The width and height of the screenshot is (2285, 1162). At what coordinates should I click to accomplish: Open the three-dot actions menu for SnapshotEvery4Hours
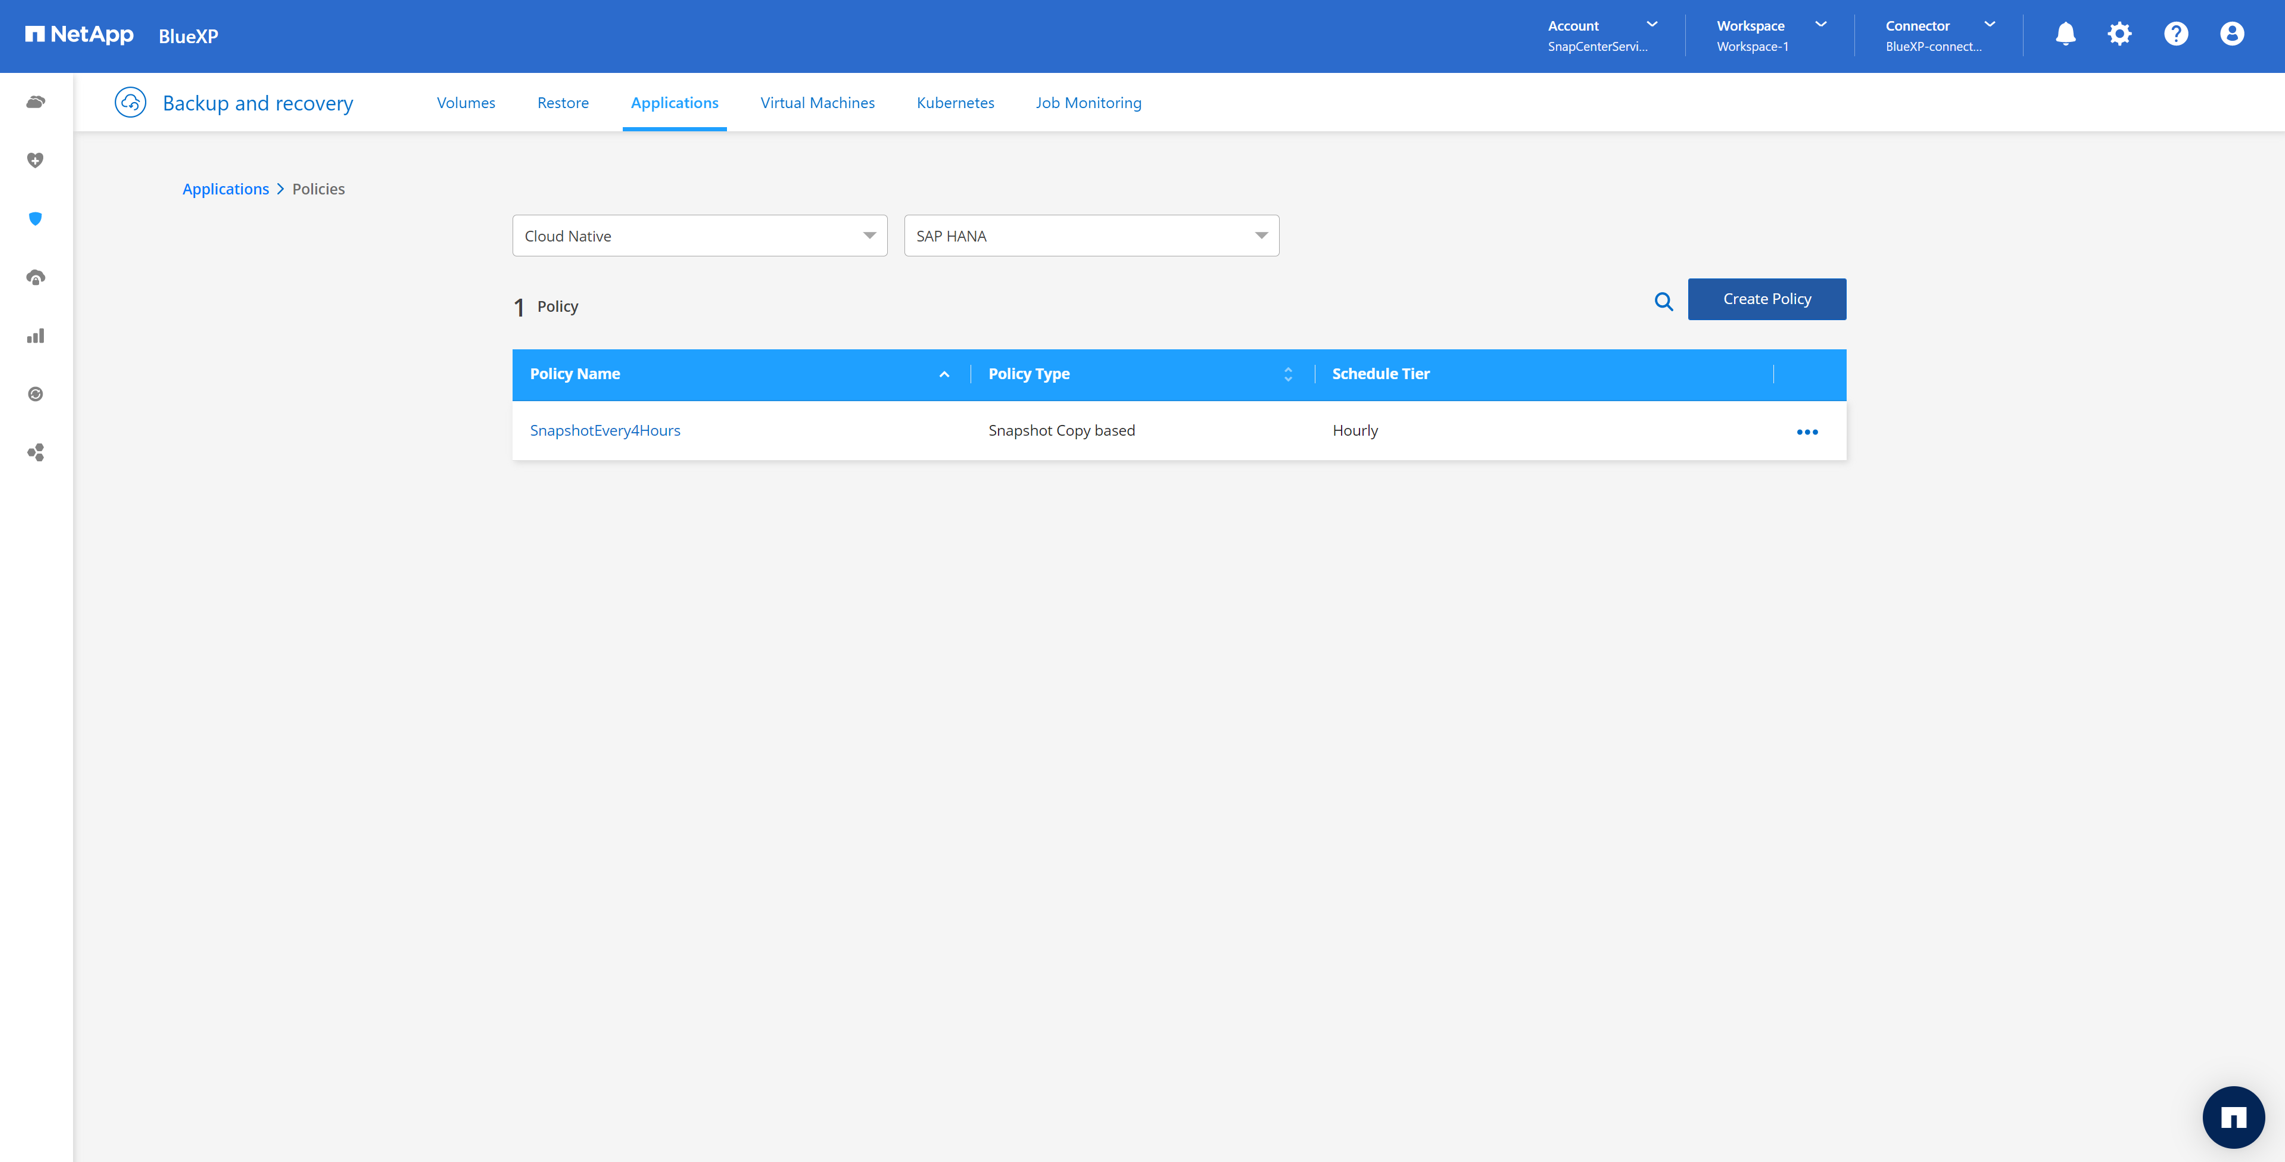point(1806,432)
